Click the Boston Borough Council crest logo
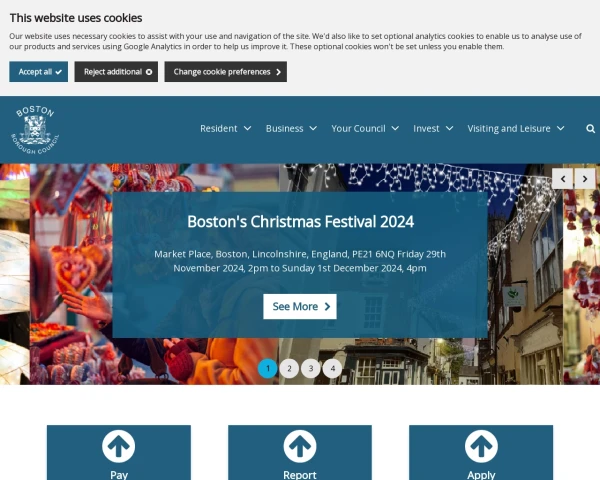The height and width of the screenshot is (480, 600). click(x=35, y=130)
